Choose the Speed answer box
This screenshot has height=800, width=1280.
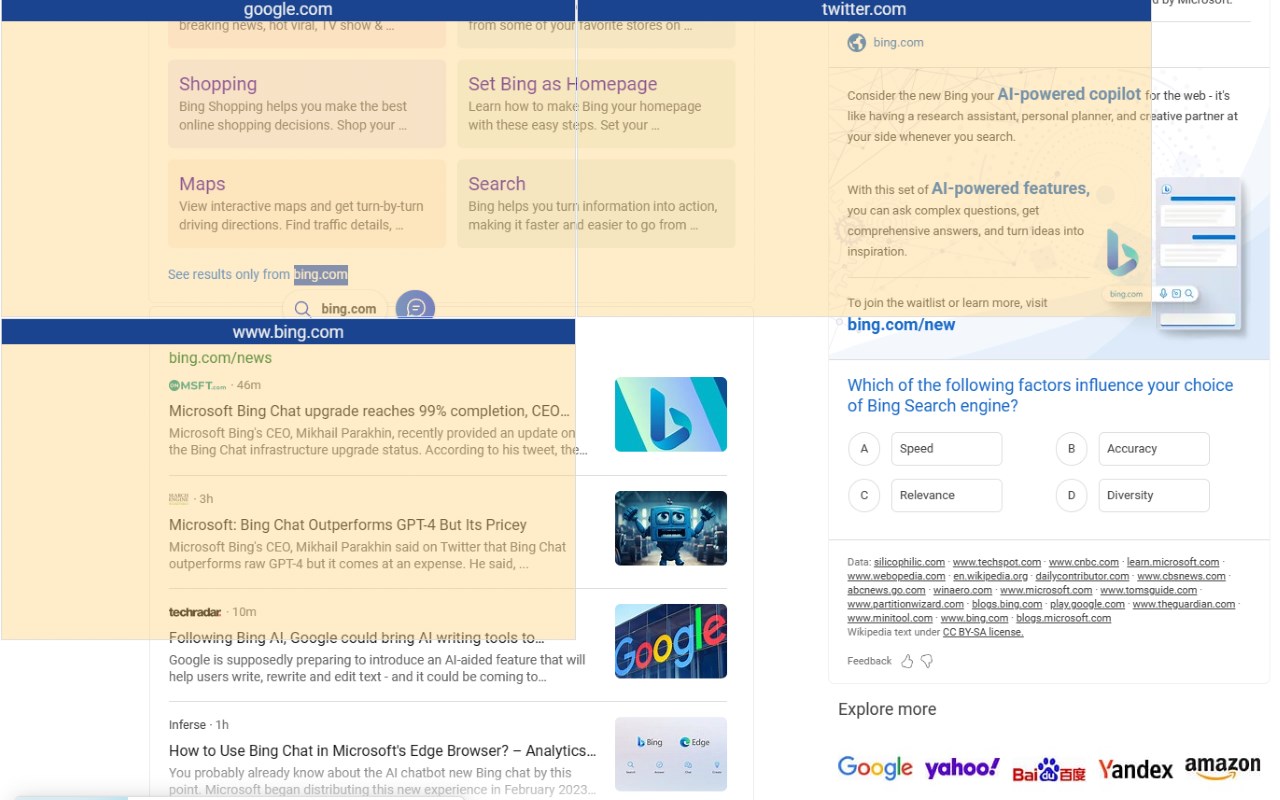point(946,449)
